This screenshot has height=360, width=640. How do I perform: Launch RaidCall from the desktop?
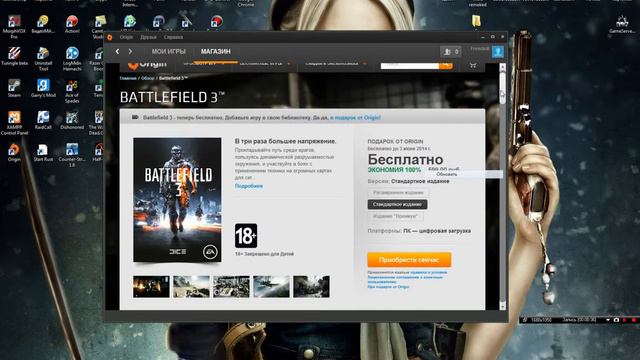pyautogui.click(x=43, y=120)
